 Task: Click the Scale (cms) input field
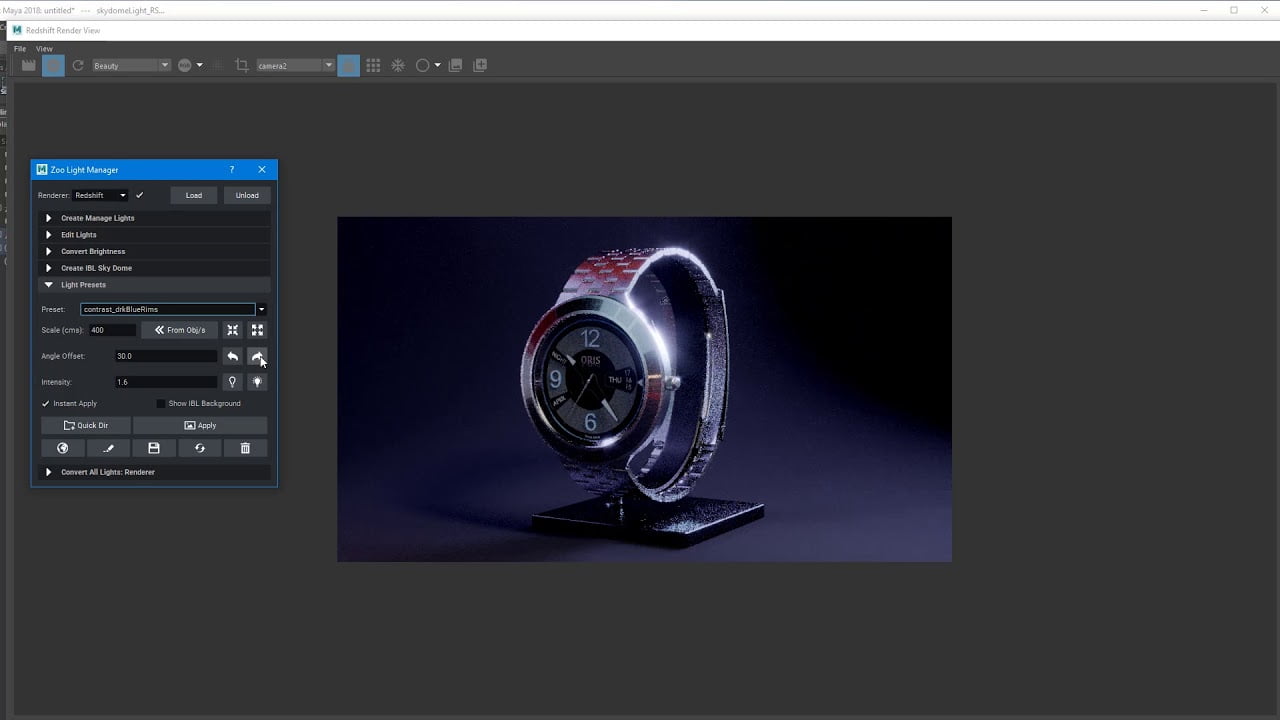tap(112, 330)
